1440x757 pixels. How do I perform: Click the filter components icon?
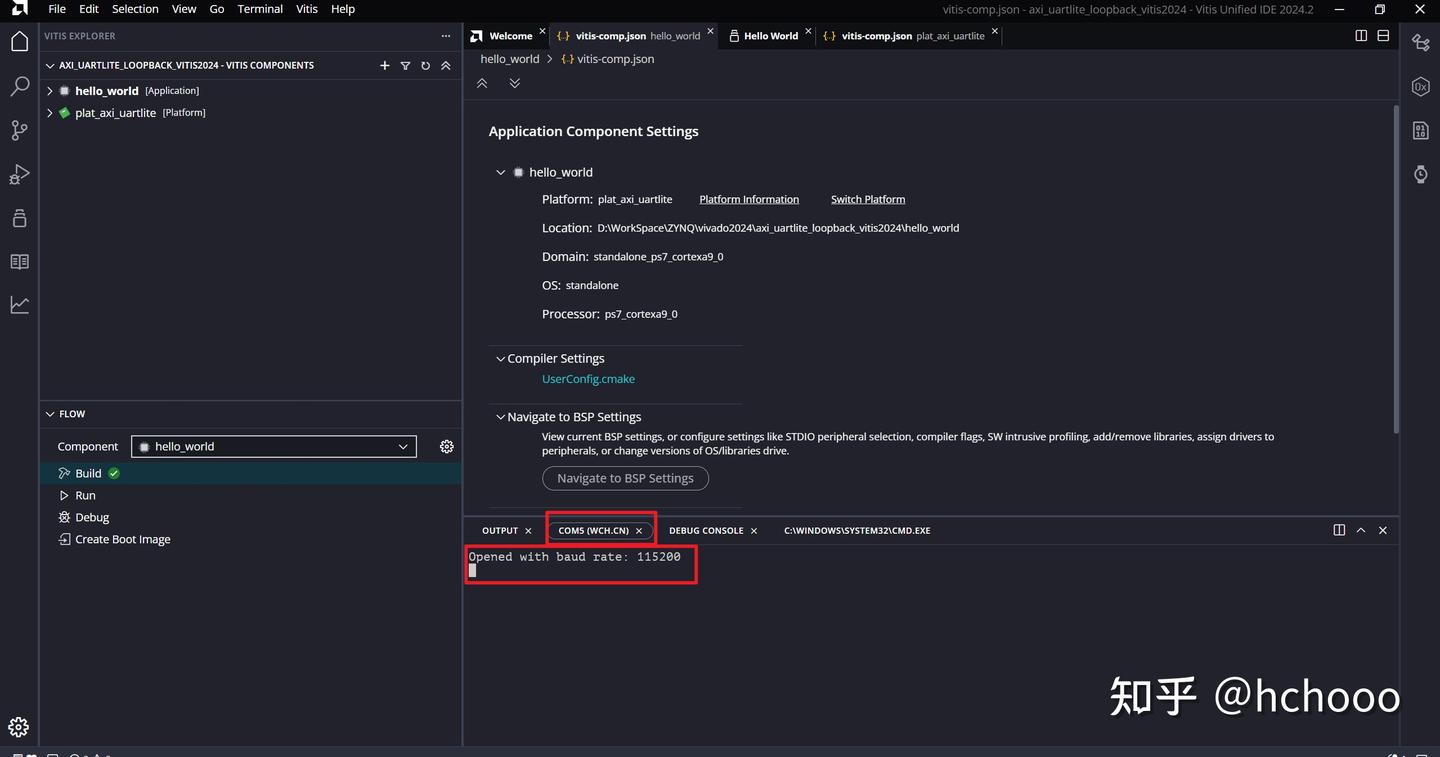tap(405, 65)
